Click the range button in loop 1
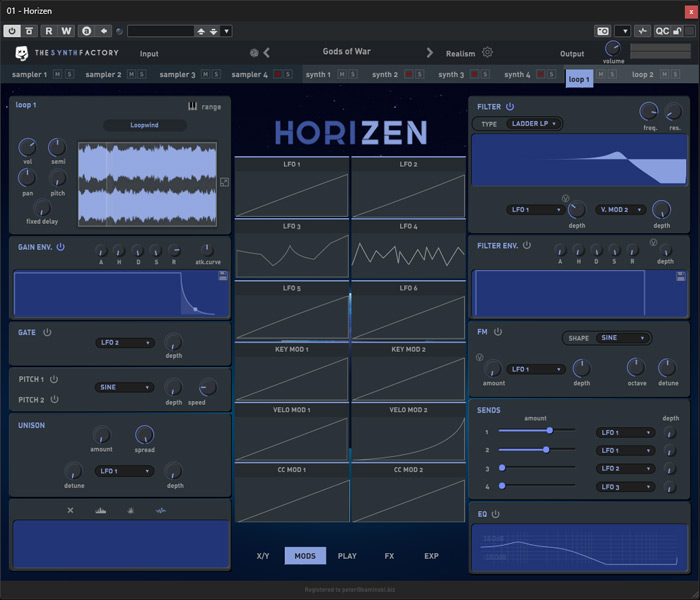Viewport: 700px width, 600px height. point(211,107)
